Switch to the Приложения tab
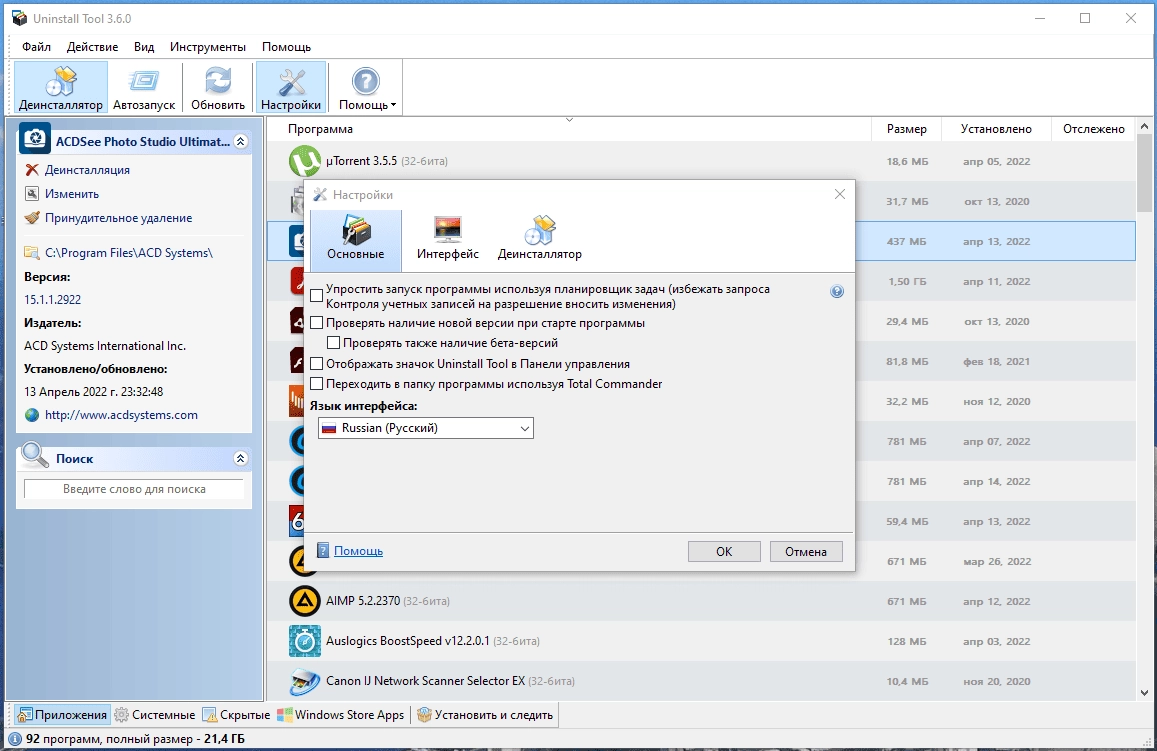 click(63, 715)
